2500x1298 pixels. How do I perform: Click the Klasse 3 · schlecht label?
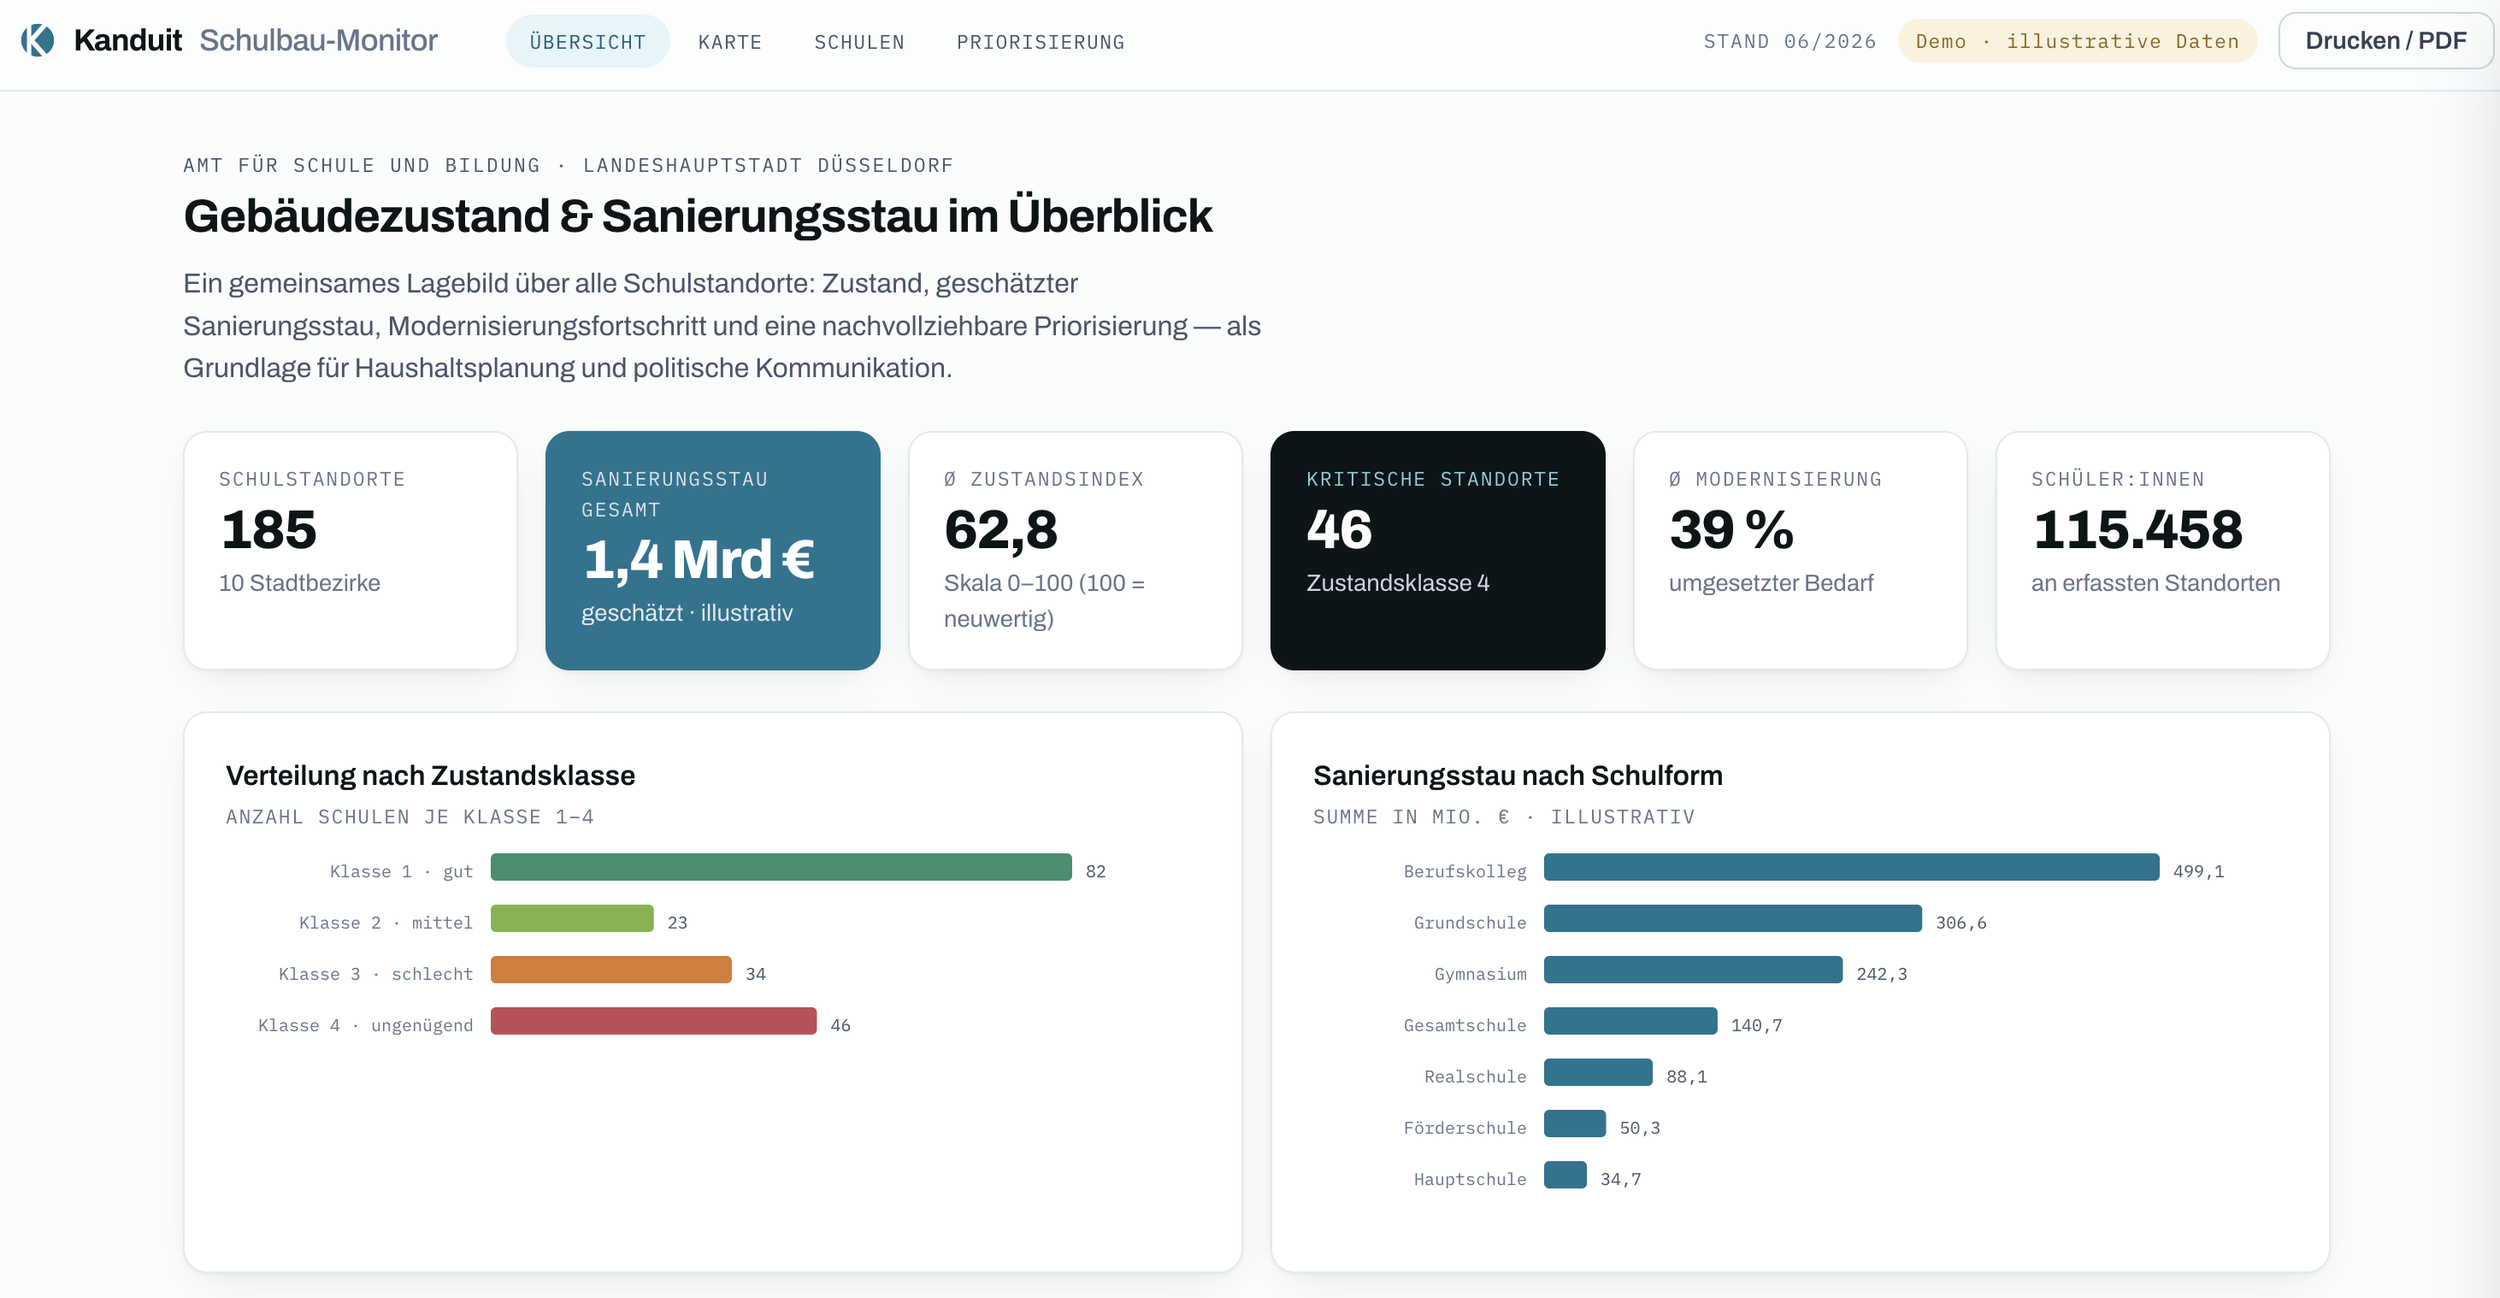coord(376,974)
